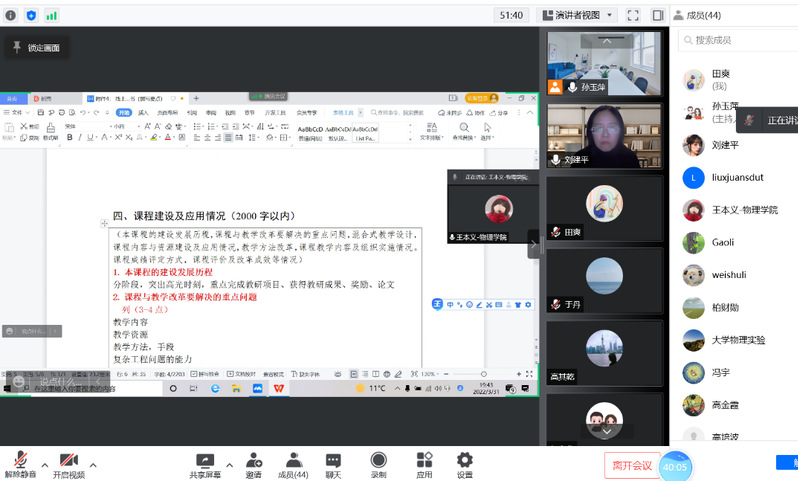Click the Leave Meeting (离开会议) button
This screenshot has height=481, width=798.
[x=632, y=465]
